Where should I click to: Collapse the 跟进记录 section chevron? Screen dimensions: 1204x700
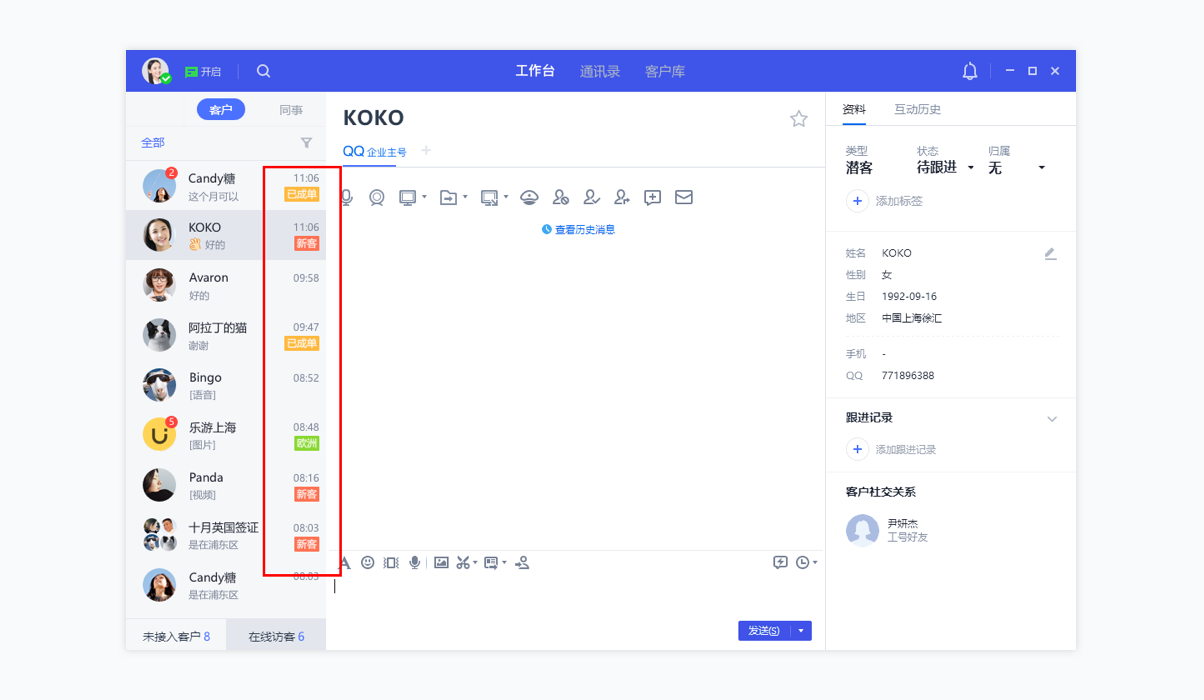[1052, 419]
